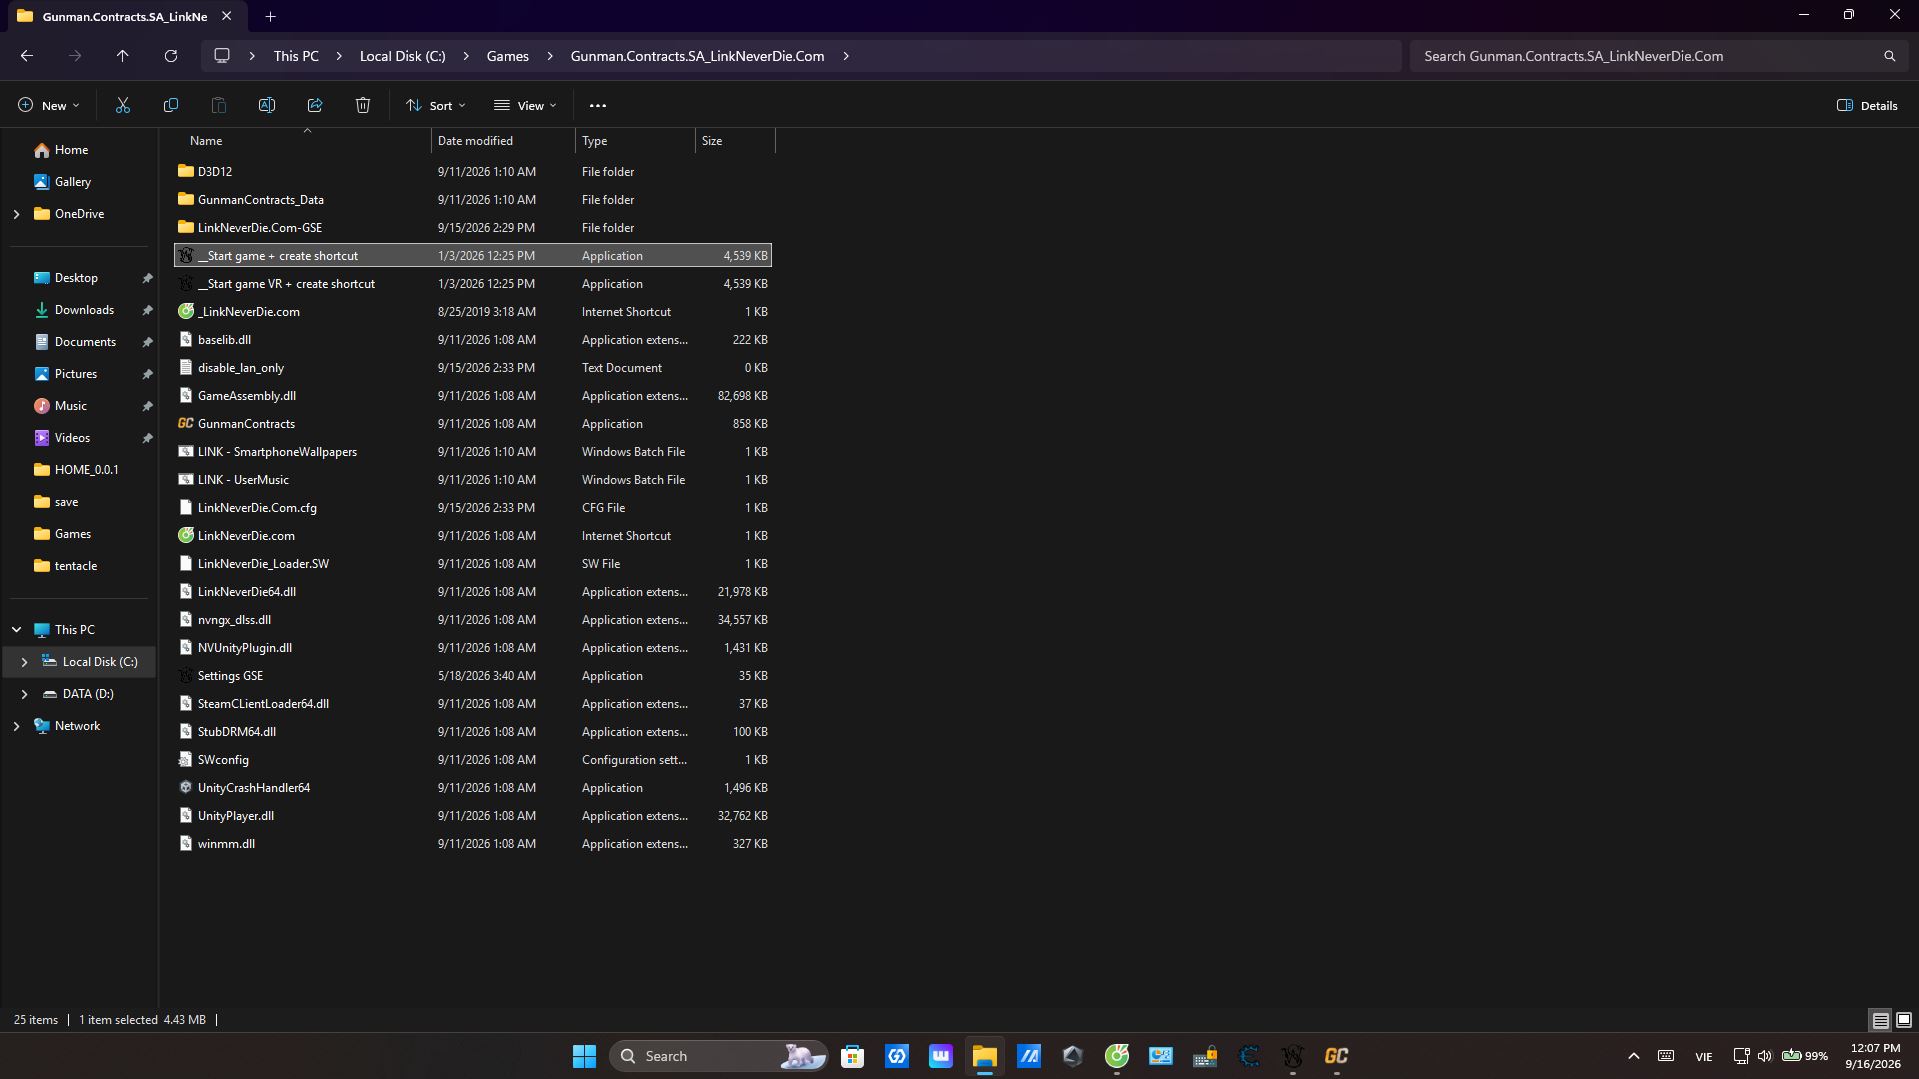This screenshot has height=1079, width=1919.
Task: Show hidden icons in the system tray
Action: point(1633,1056)
